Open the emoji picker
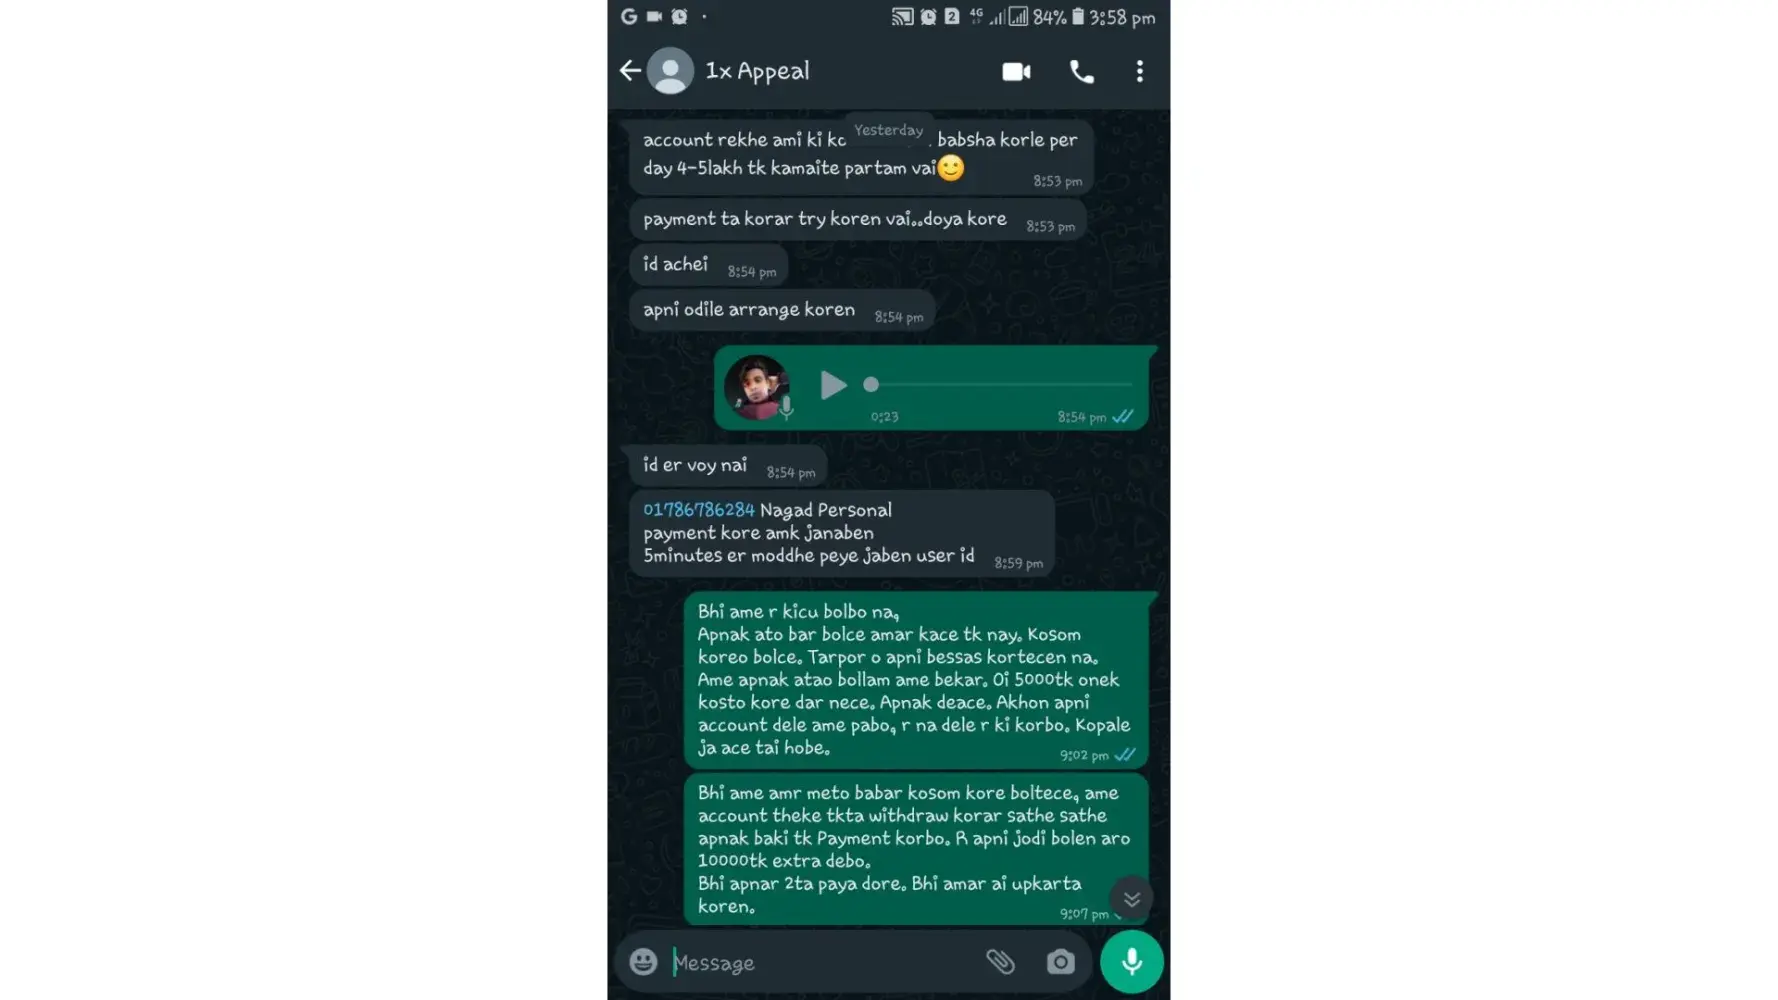Screen dimensions: 1778x1000 643,962
